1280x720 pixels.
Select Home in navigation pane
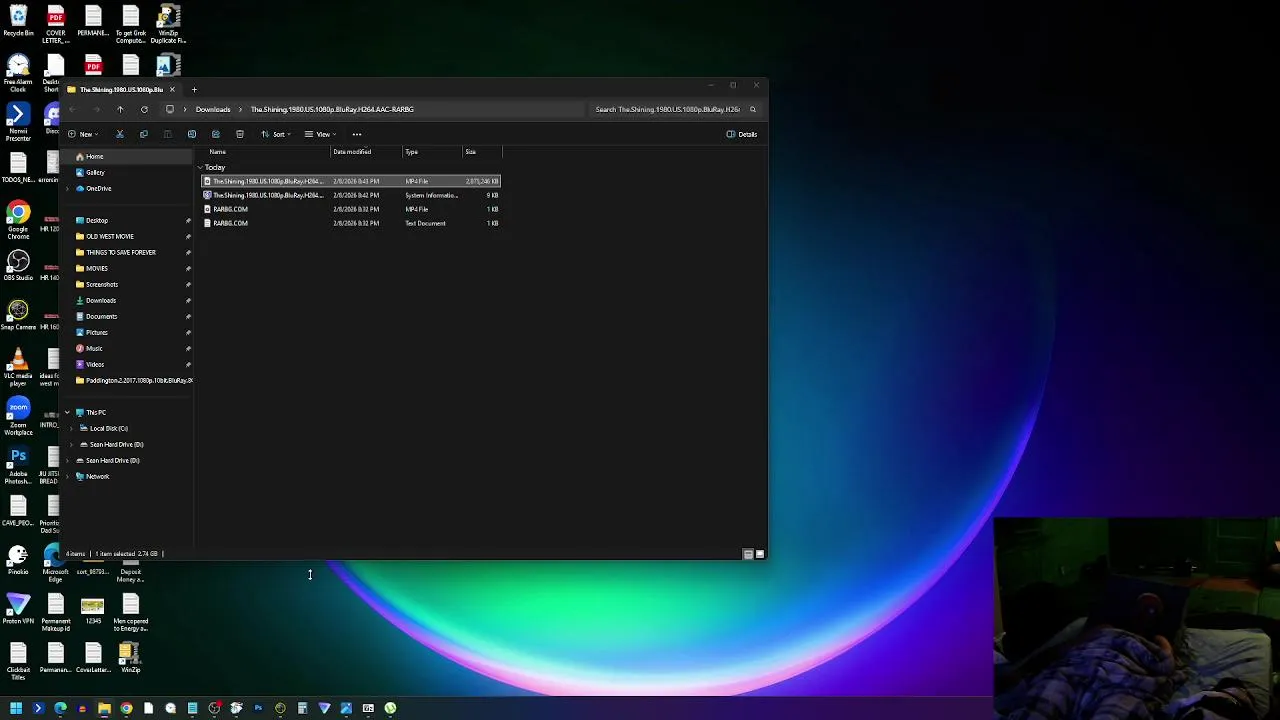pyautogui.click(x=128, y=157)
